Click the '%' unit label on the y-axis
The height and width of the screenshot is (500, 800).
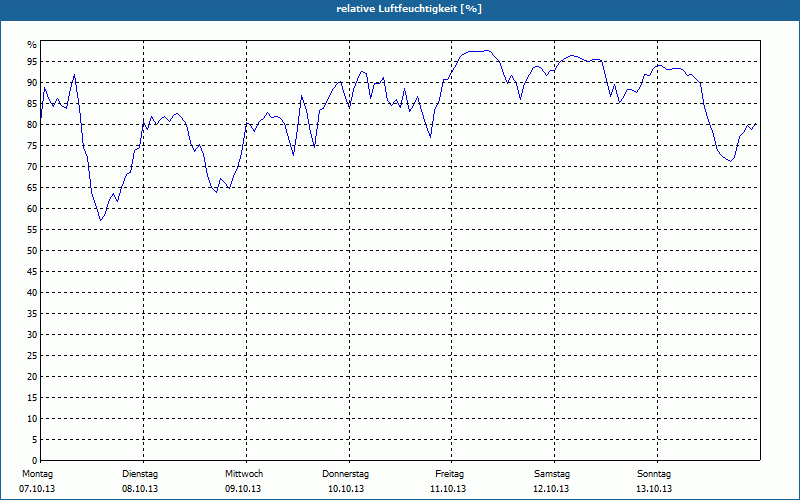pyautogui.click(x=32, y=45)
